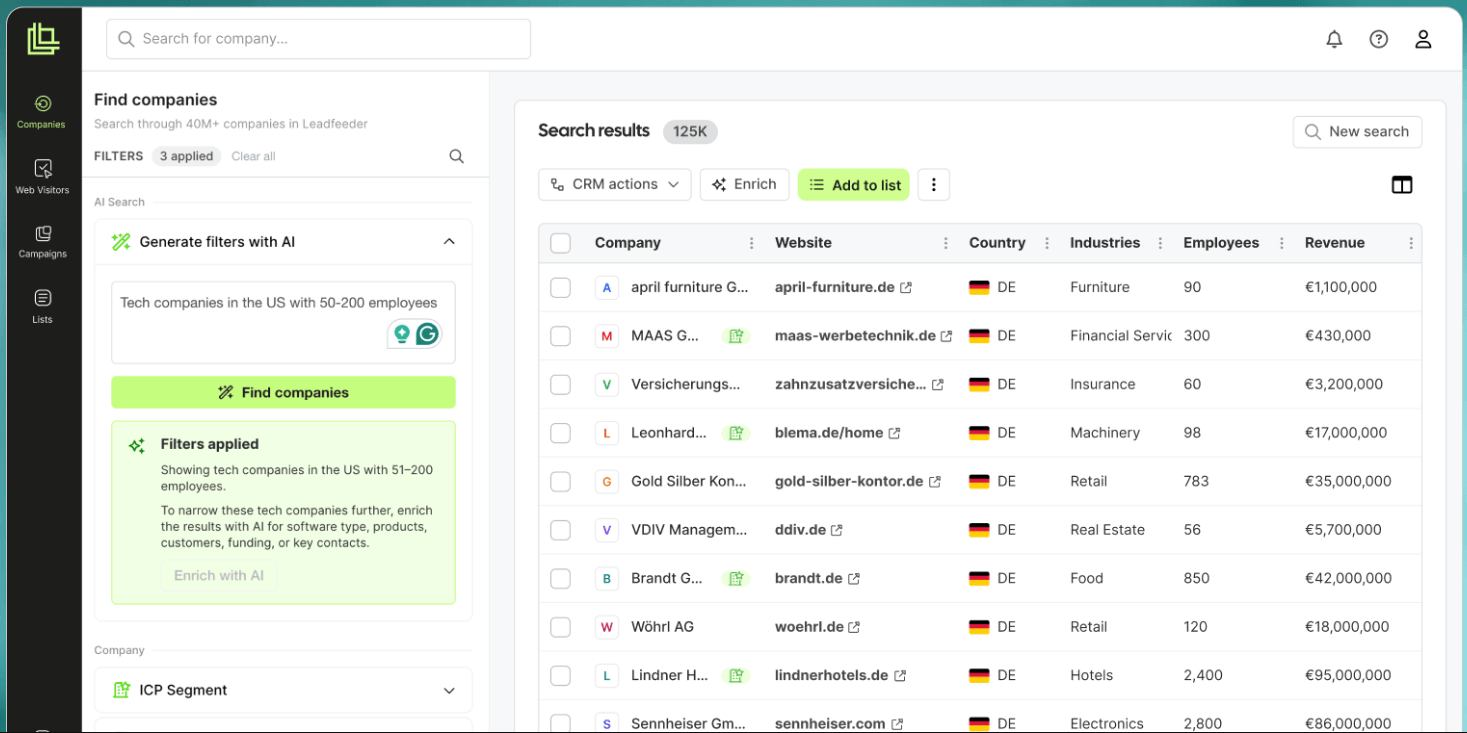The height and width of the screenshot is (733, 1467).
Task: Select the VDIV Management row checkbox
Action: 561,530
